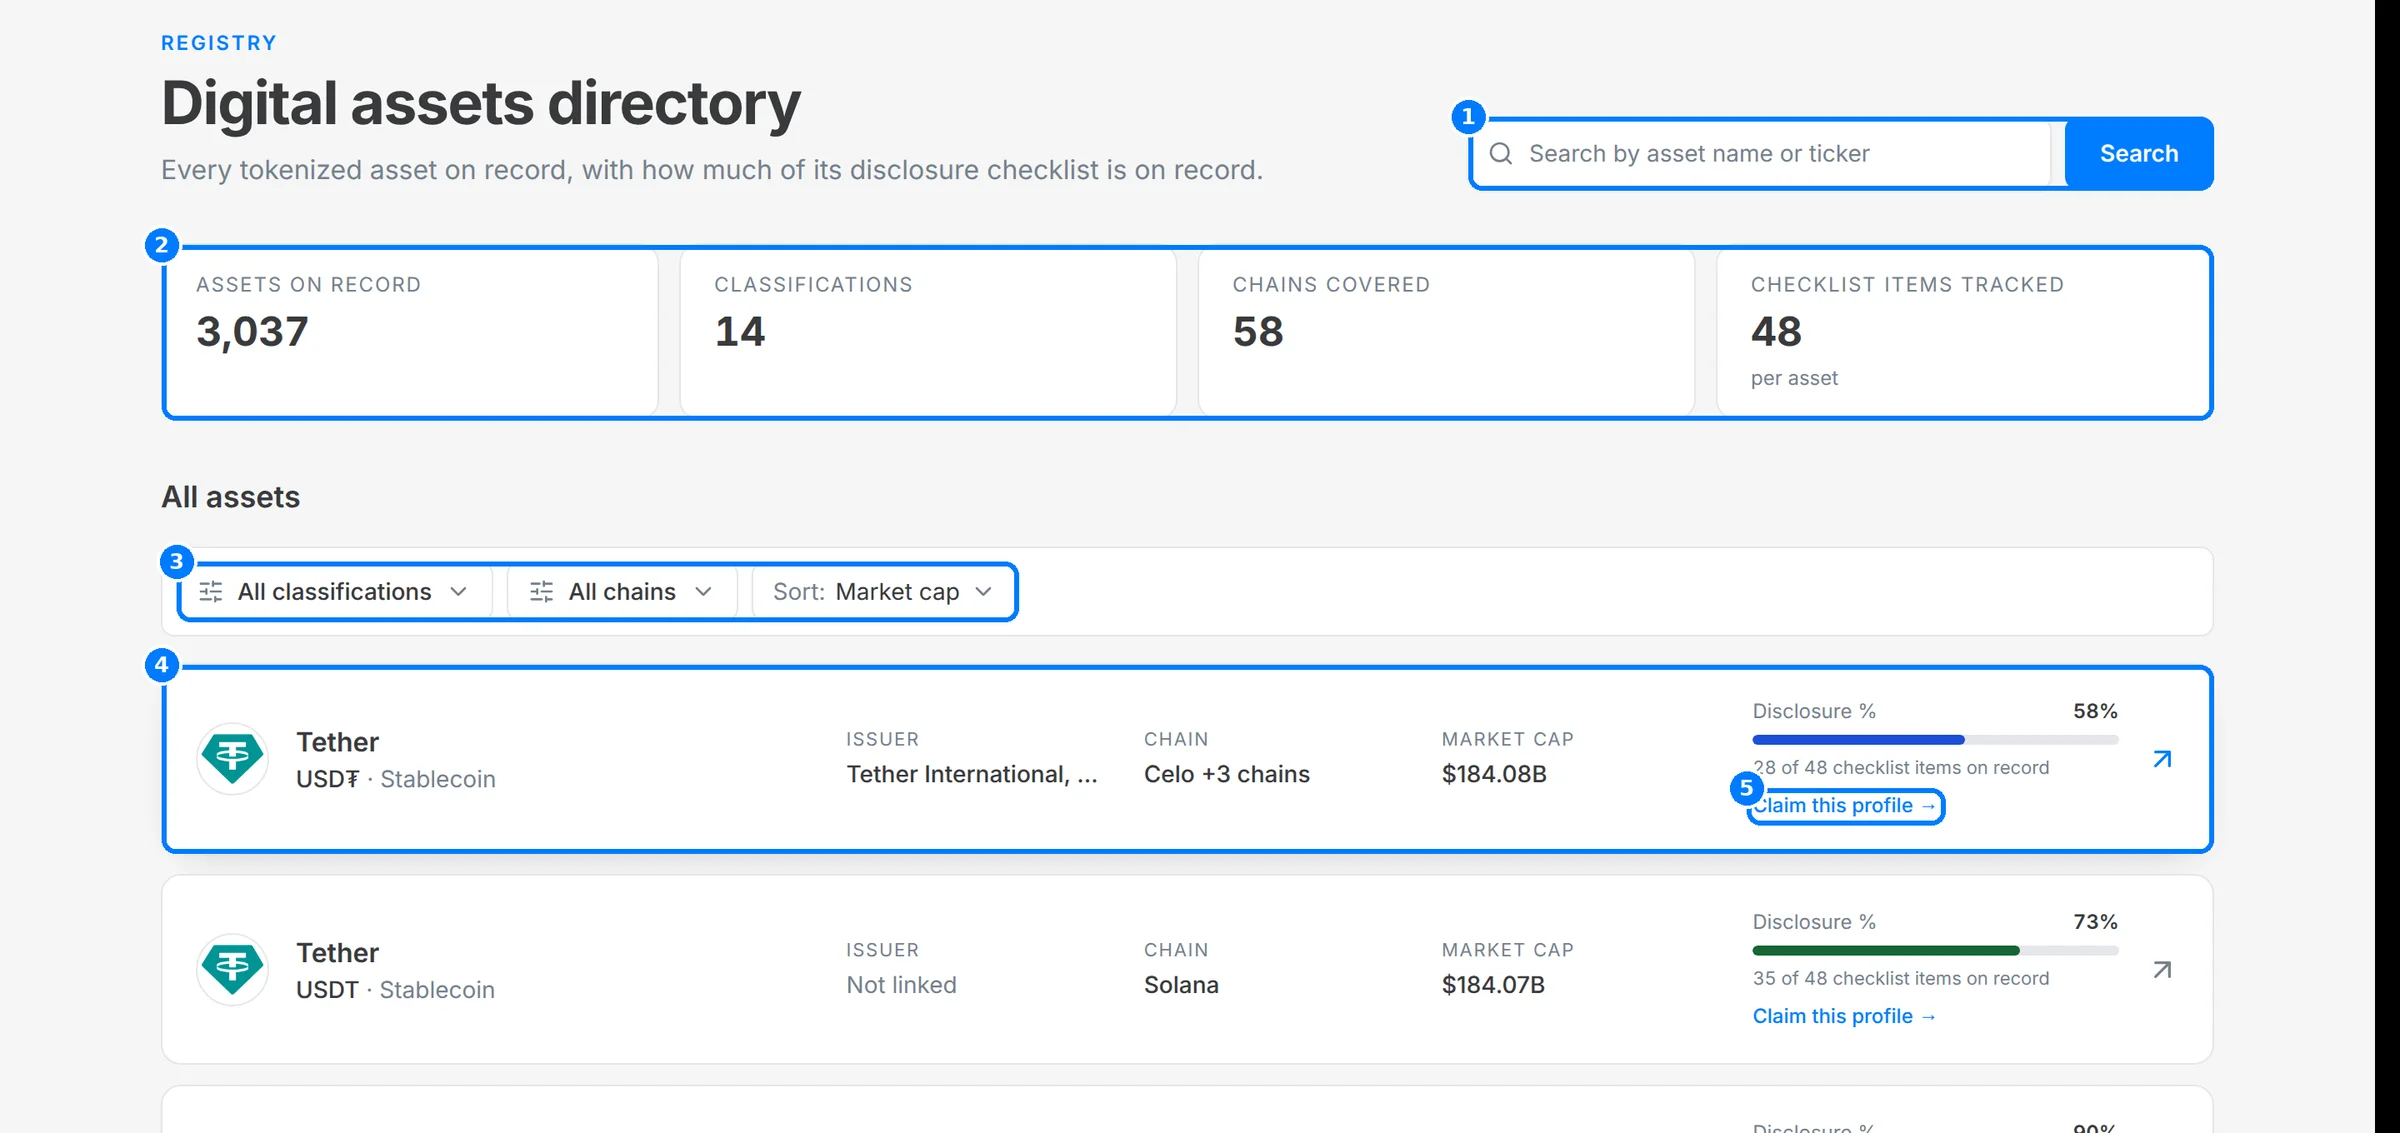The height and width of the screenshot is (1133, 2400).
Task: Click the 'Solana' chain text
Action: pos(1181,985)
